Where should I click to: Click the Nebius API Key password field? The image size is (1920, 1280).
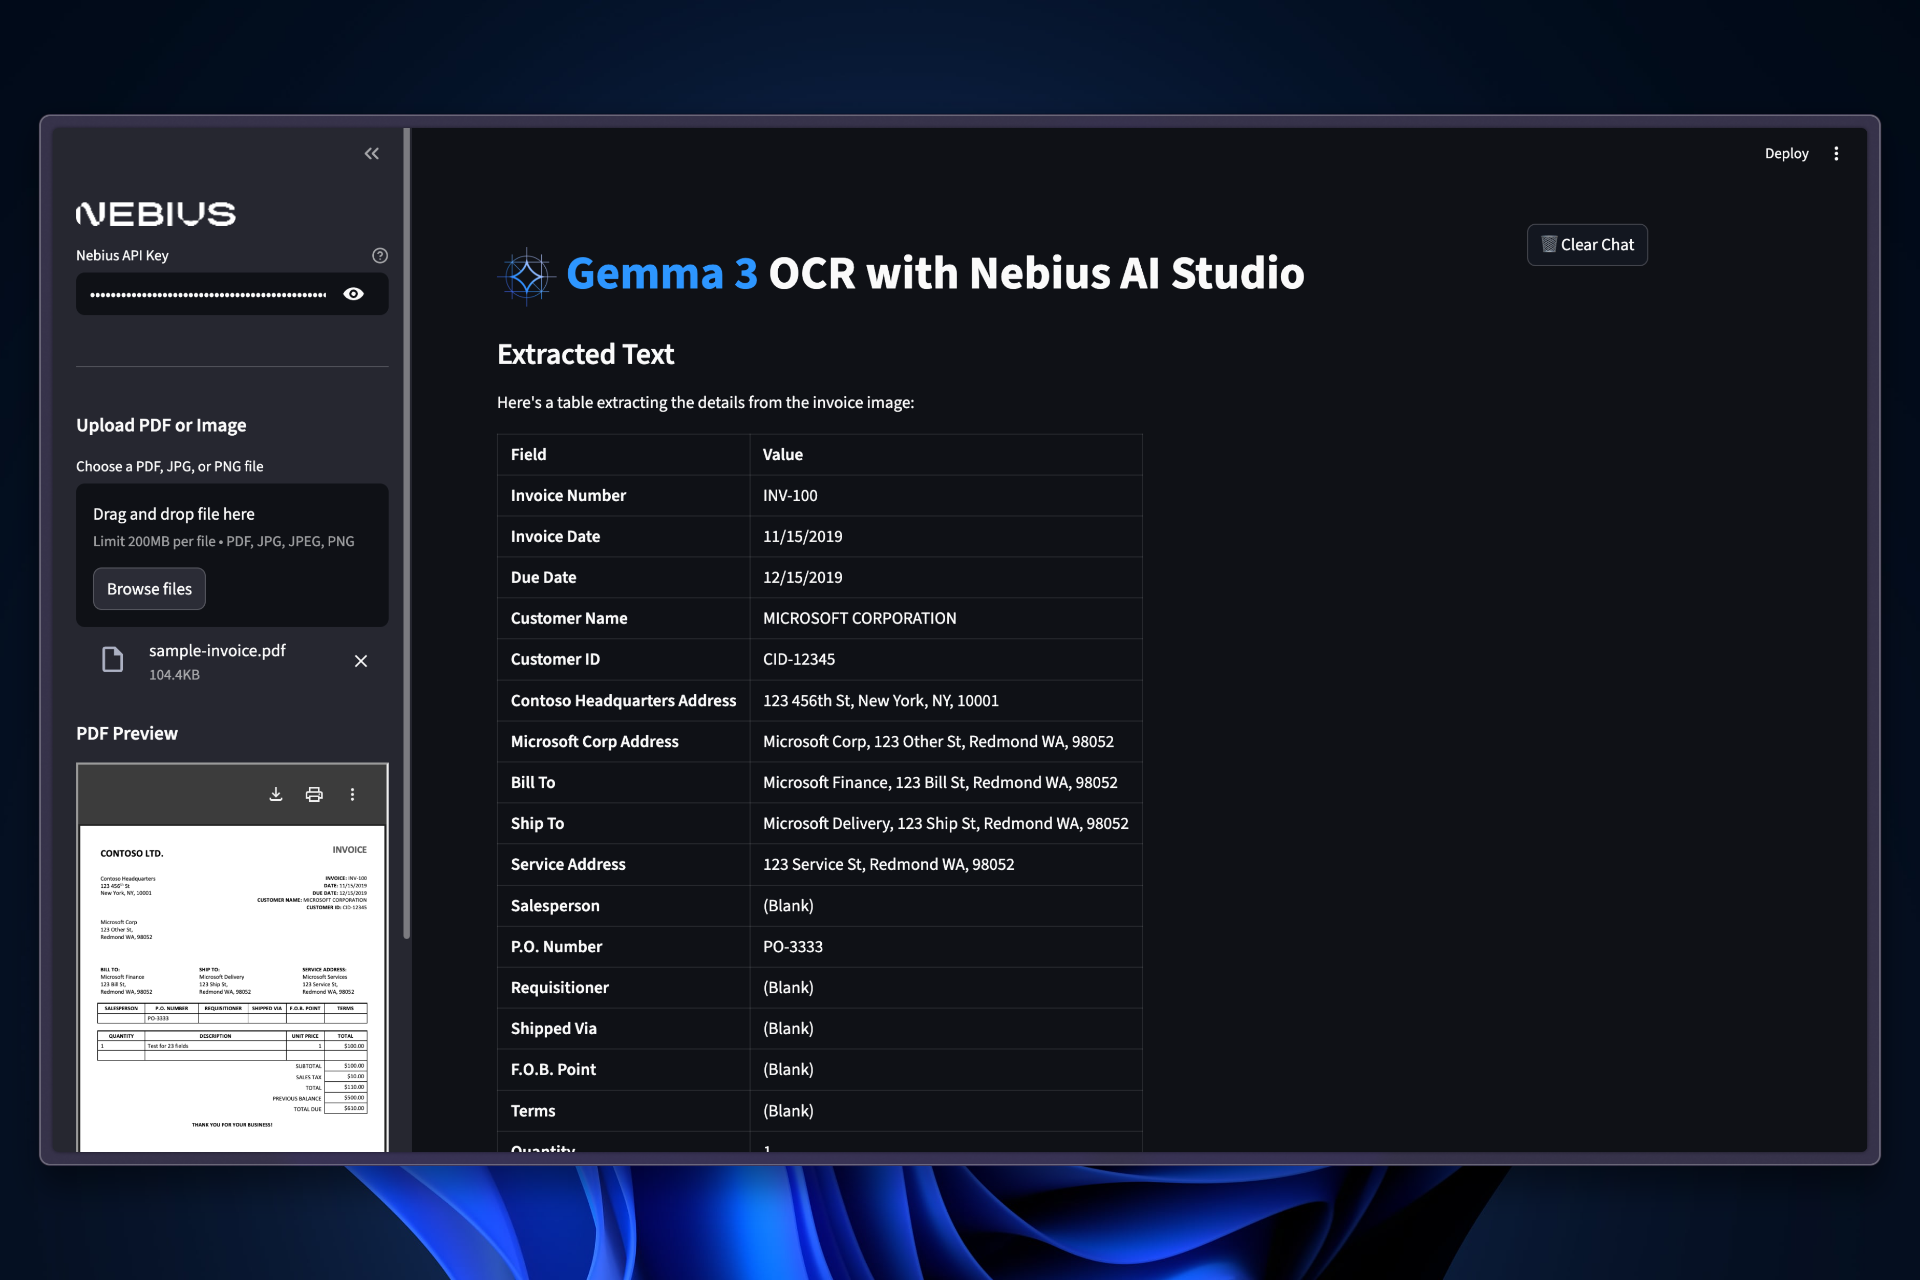click(209, 294)
